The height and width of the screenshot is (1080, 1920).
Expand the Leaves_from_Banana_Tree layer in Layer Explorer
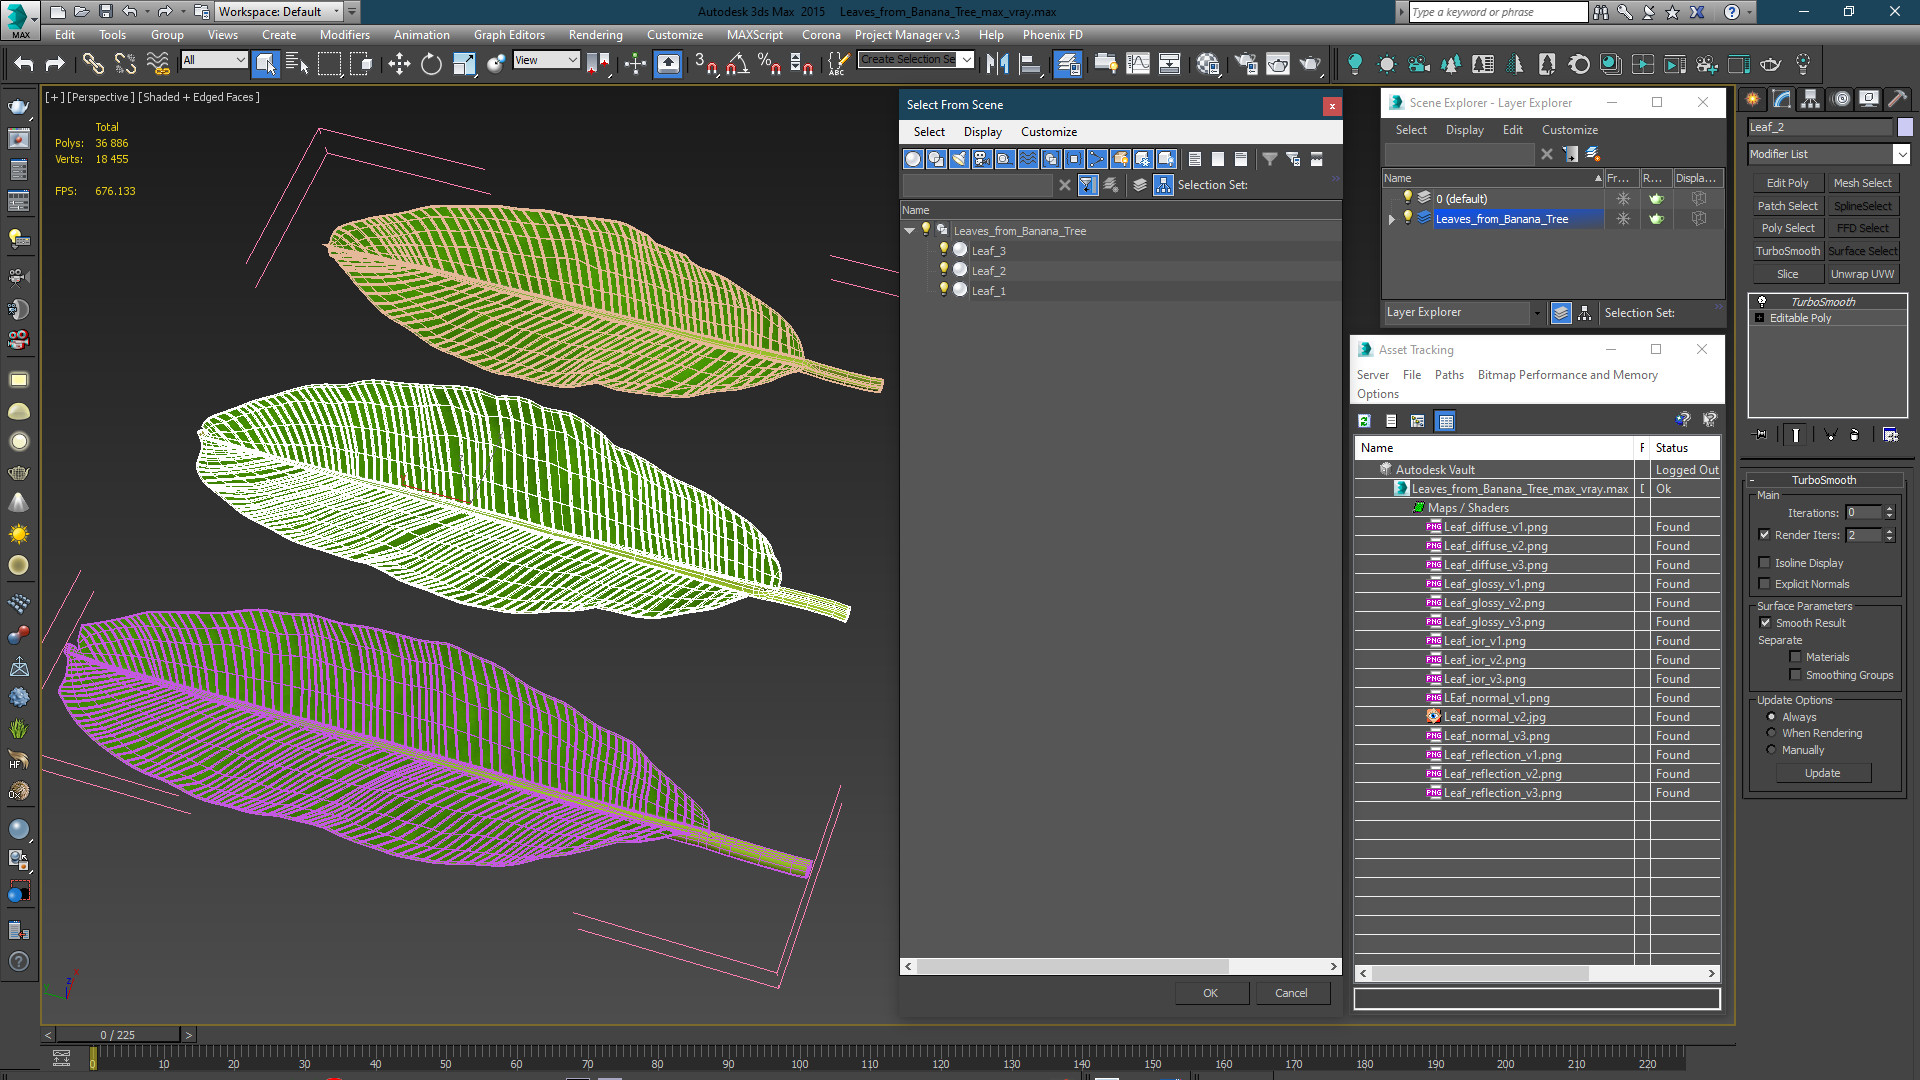(1391, 219)
